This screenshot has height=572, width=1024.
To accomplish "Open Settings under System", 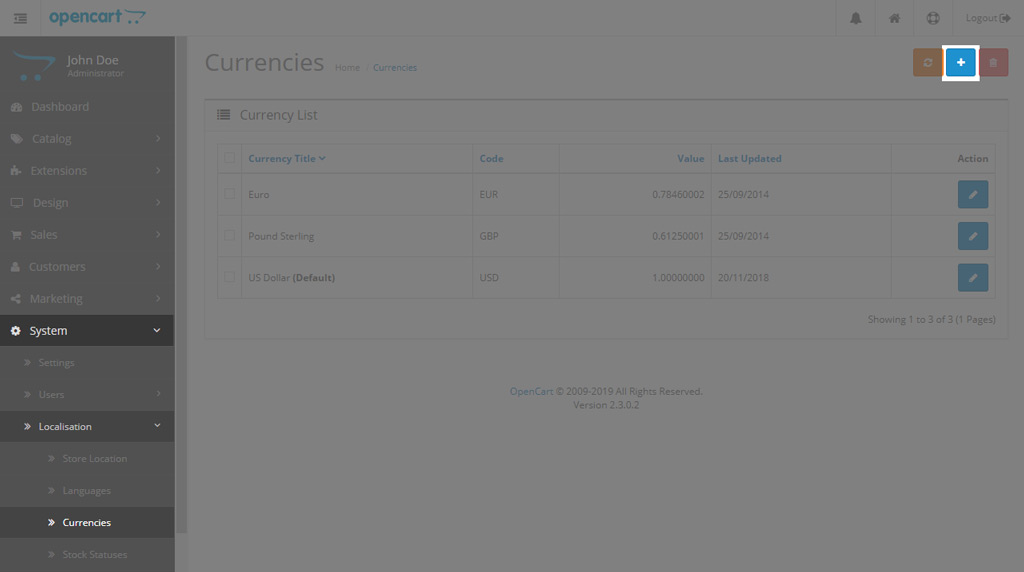I will pyautogui.click(x=87, y=362).
